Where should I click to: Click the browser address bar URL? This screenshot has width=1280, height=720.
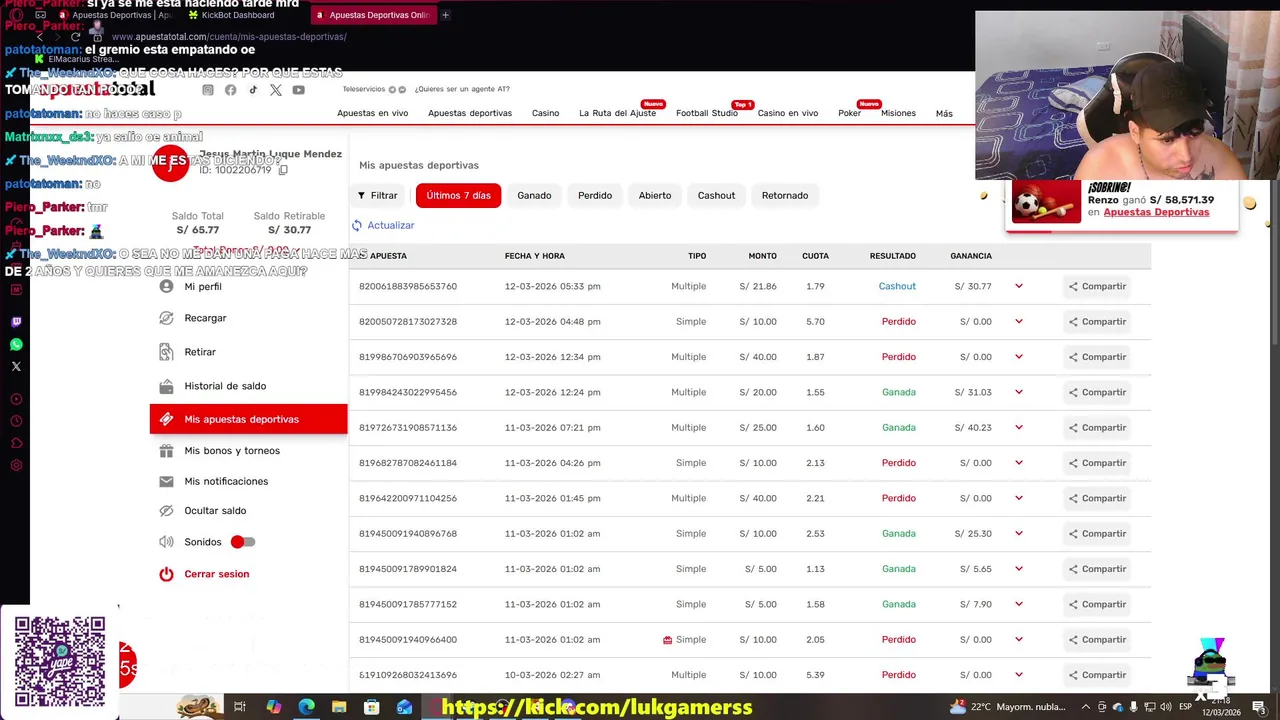click(x=229, y=37)
